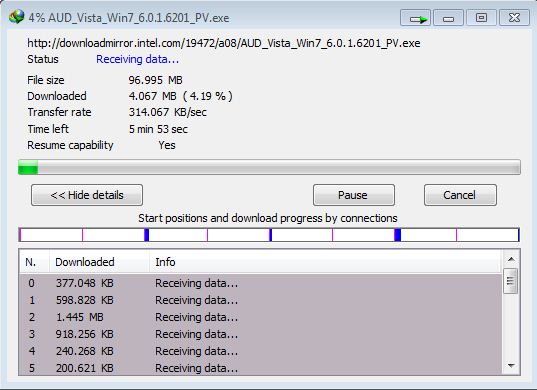
Task: Click the blue Receiving data status text
Action: pyautogui.click(x=137, y=59)
